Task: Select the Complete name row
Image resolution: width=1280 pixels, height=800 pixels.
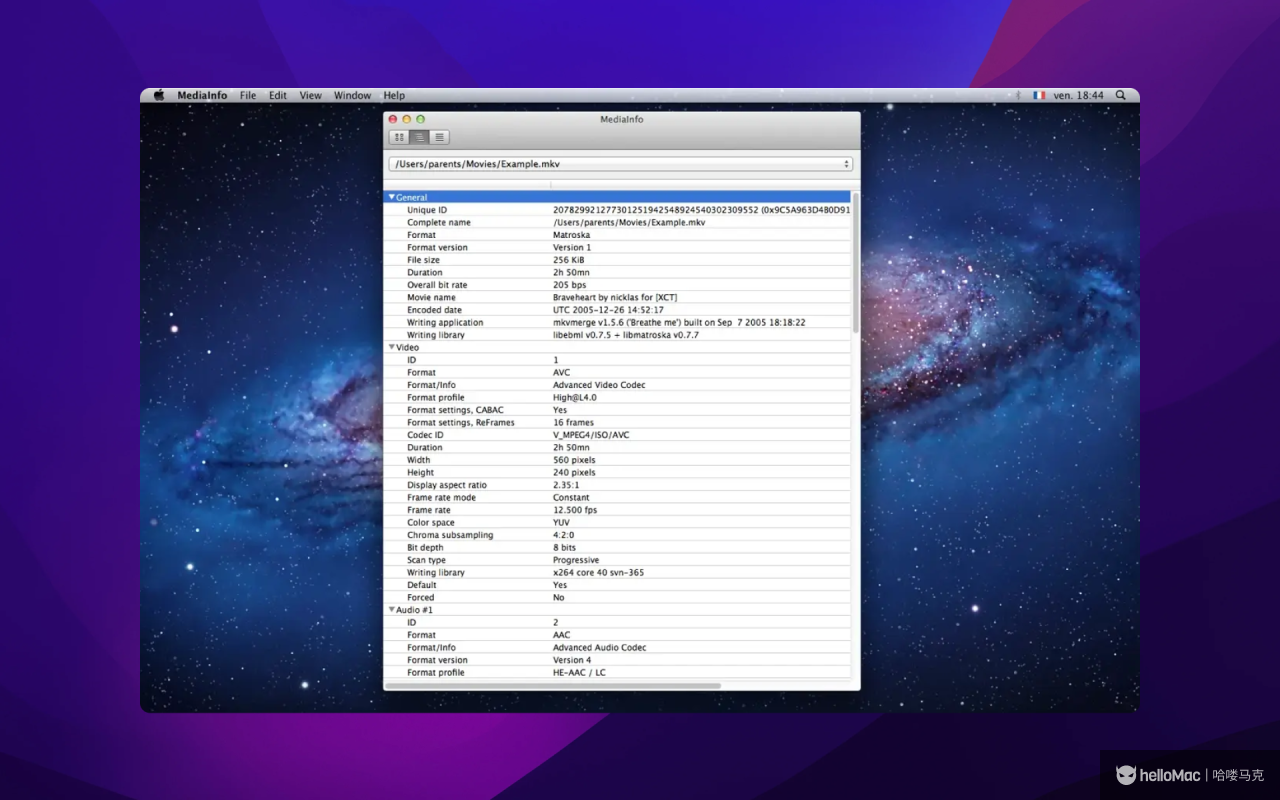Action: click(x=618, y=222)
